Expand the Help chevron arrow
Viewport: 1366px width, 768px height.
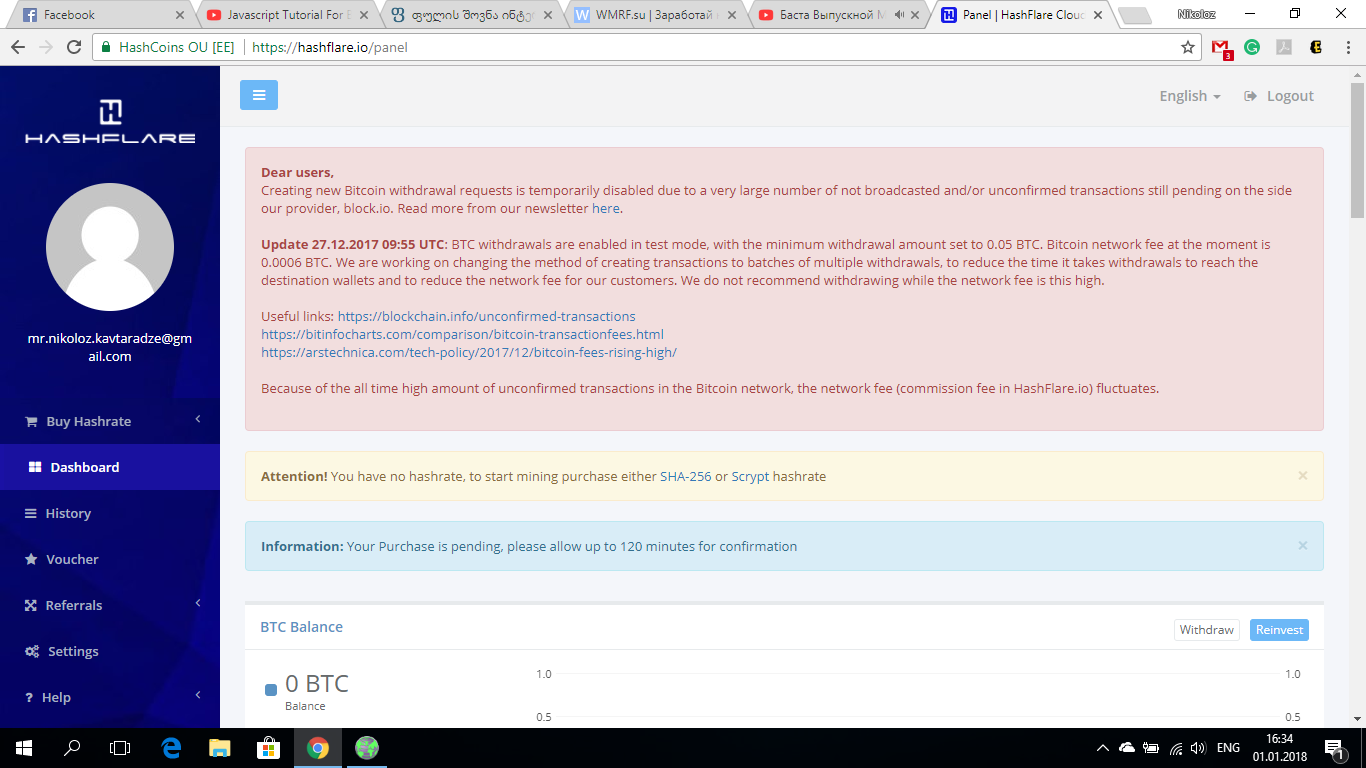point(198,696)
